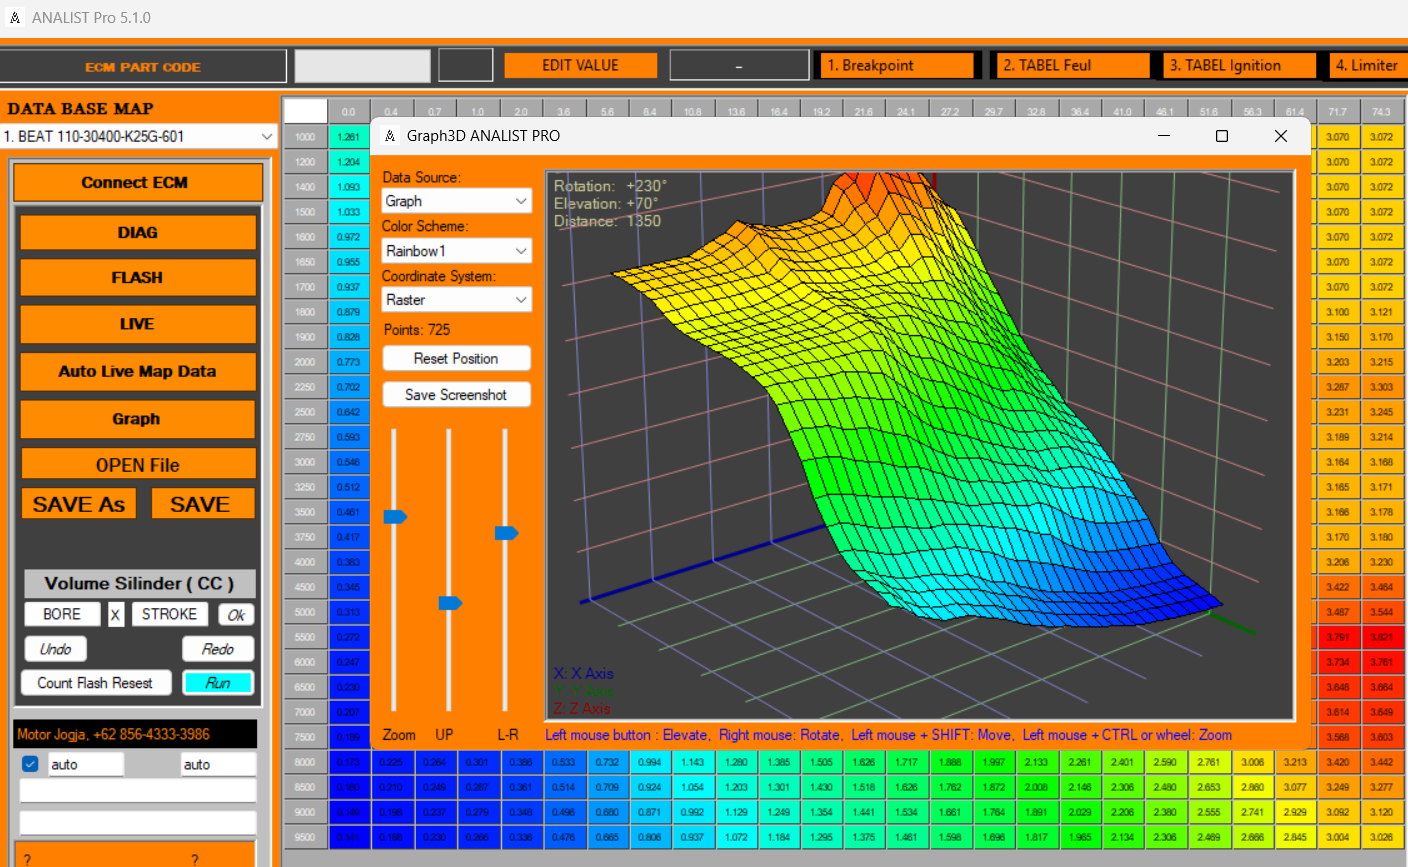Click the cyan Run button
This screenshot has width=1408, height=867.
tap(218, 683)
